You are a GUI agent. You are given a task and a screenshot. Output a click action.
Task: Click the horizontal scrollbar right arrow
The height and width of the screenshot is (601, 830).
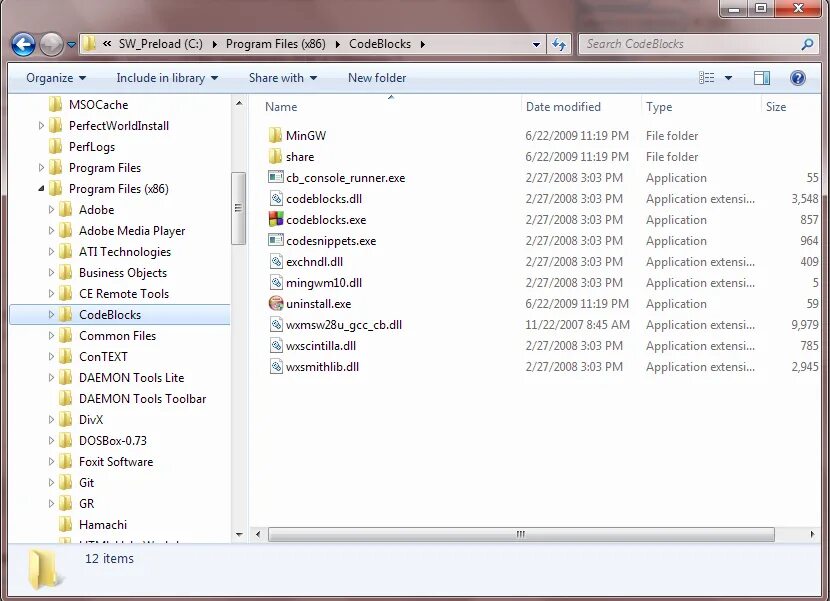click(x=812, y=534)
